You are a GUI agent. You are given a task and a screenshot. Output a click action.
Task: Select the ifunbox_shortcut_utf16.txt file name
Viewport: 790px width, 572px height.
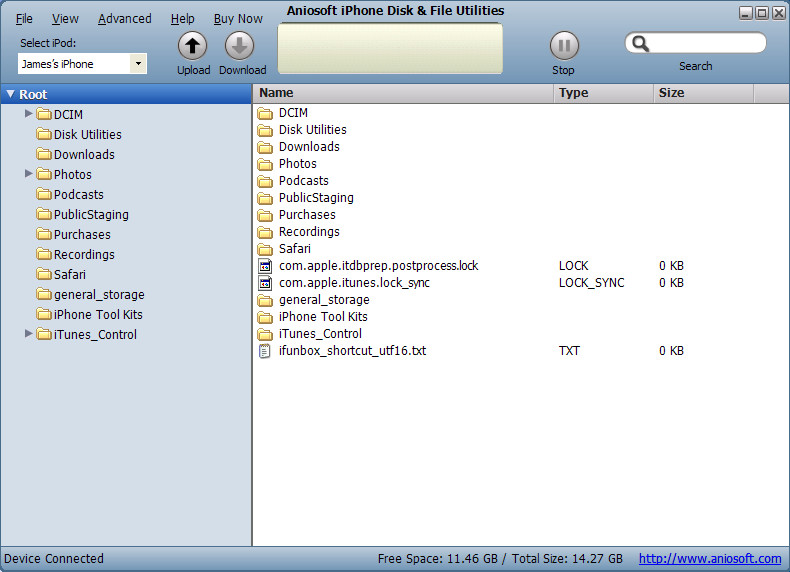352,351
